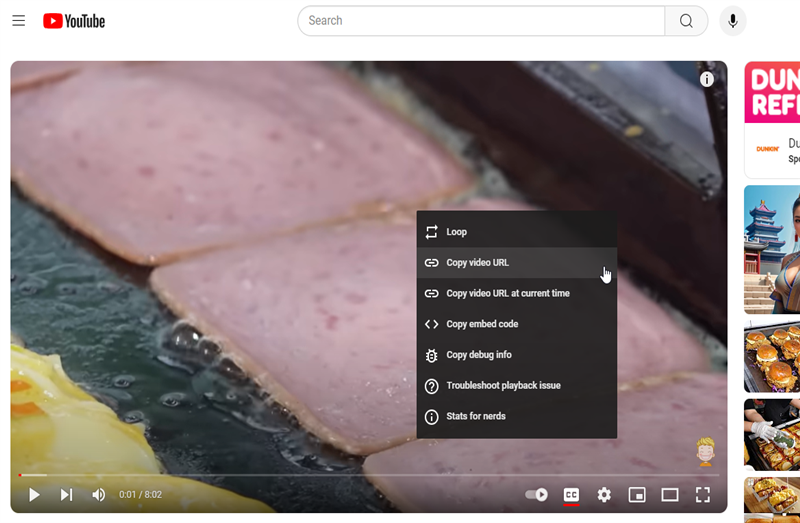Viewport: 800px width, 523px height.
Task: Mute the video volume
Action: point(98,494)
